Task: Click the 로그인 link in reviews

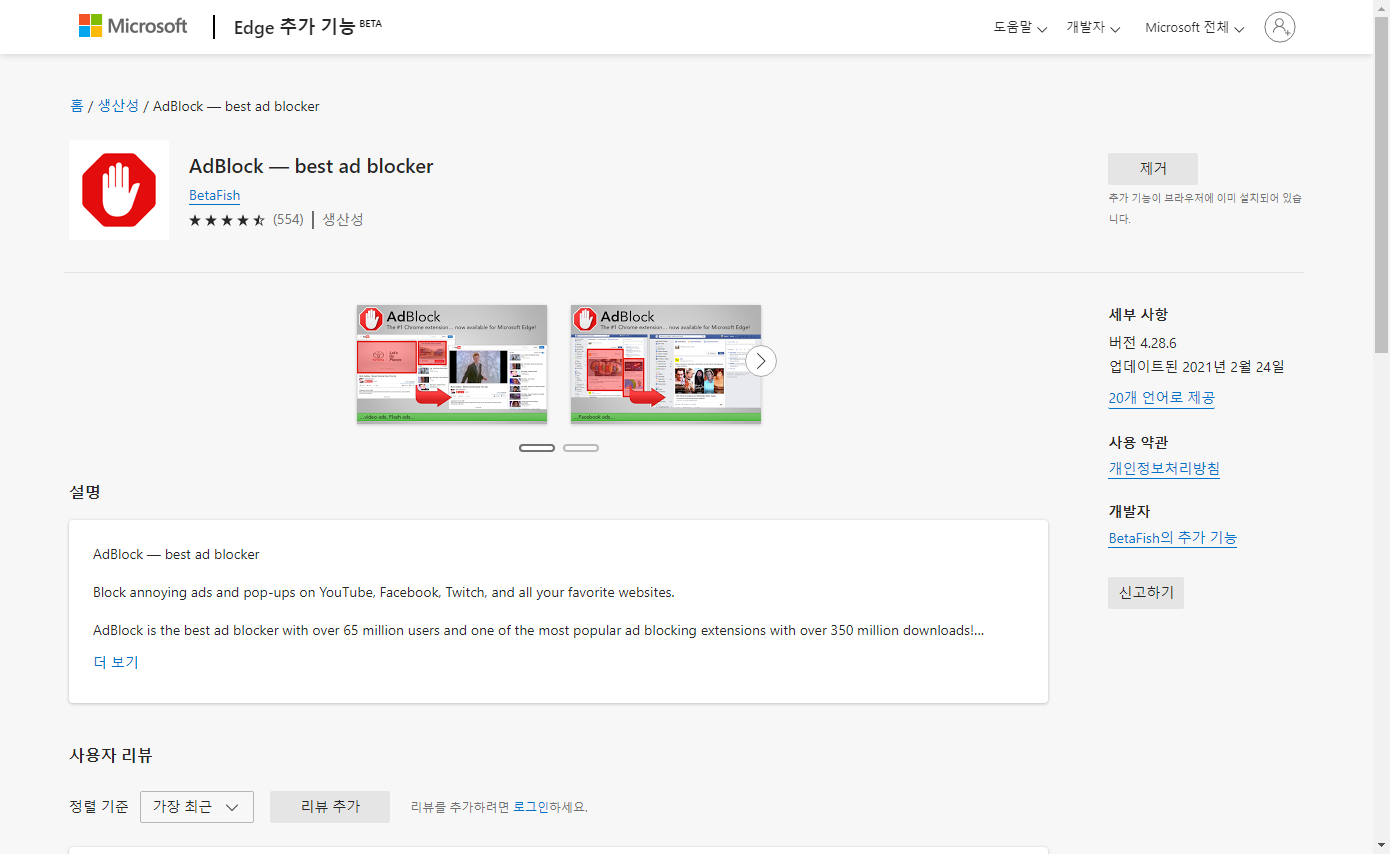Action: [x=531, y=807]
